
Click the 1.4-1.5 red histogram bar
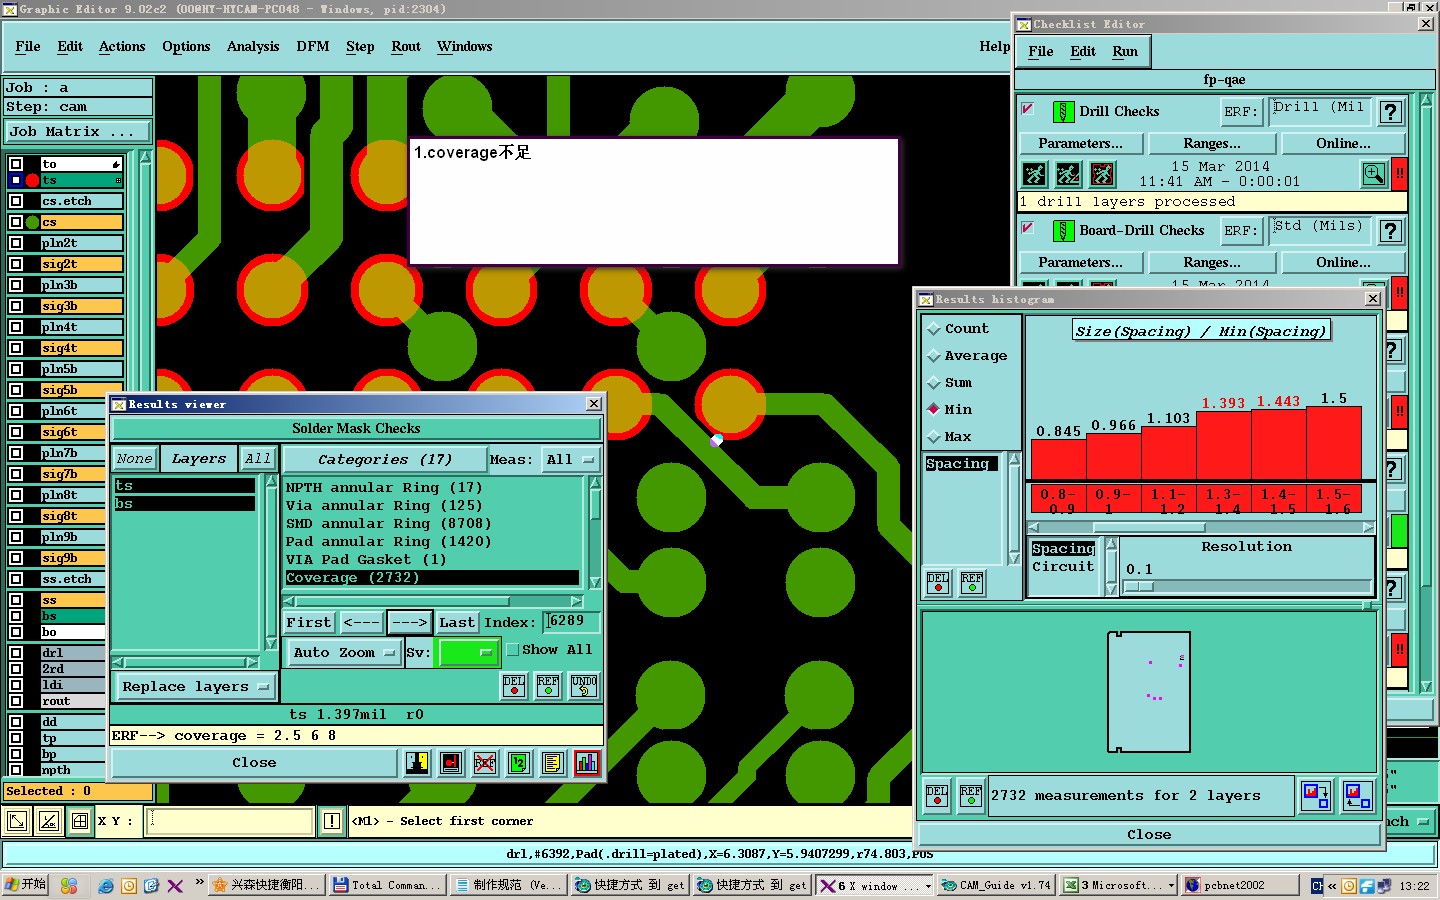point(1278,444)
